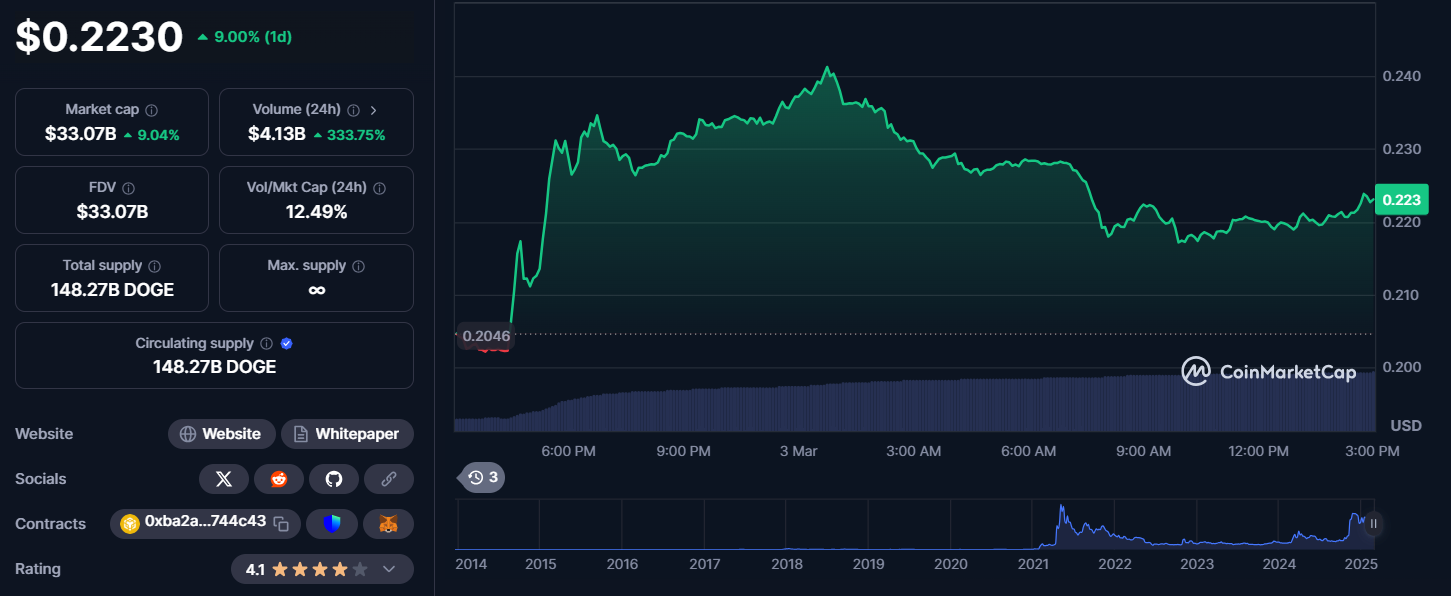Click the FDV value $33.07B
Image resolution: width=1451 pixels, height=596 pixels.
(112, 212)
